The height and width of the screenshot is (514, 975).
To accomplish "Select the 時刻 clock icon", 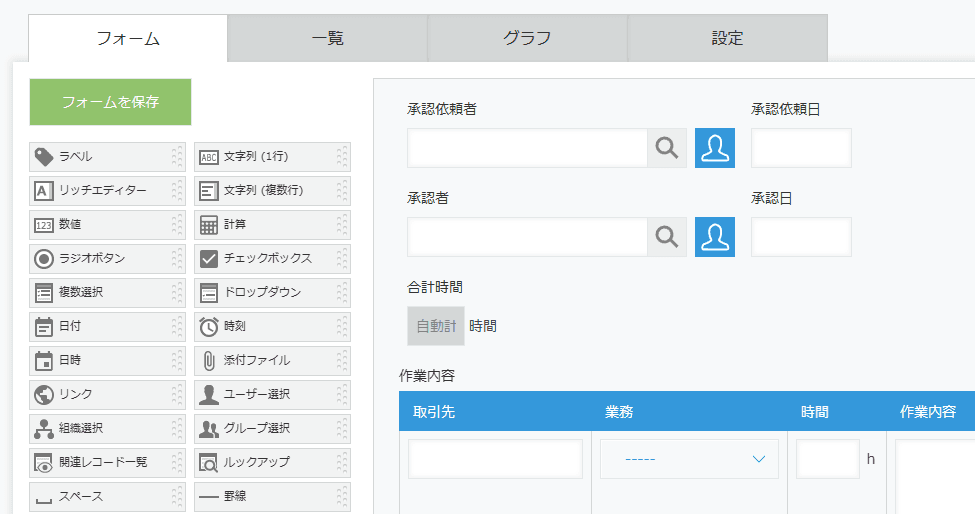I will (x=209, y=326).
